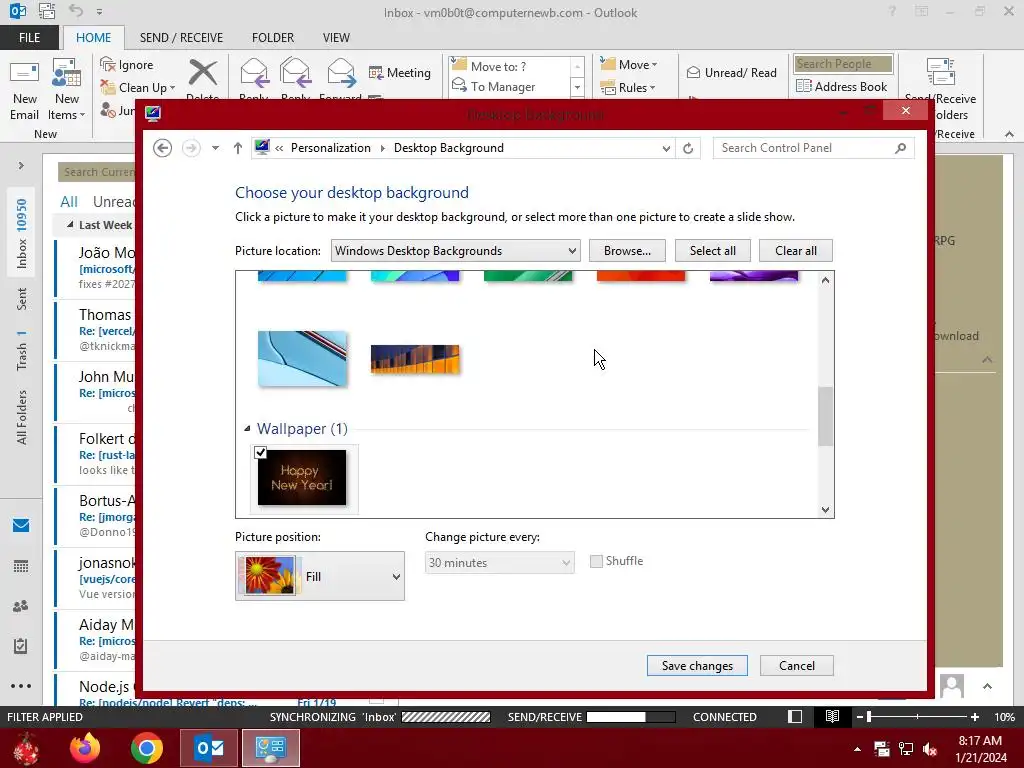The image size is (1024, 768).
Task: Switch to Normal view in status bar
Action: point(795,716)
